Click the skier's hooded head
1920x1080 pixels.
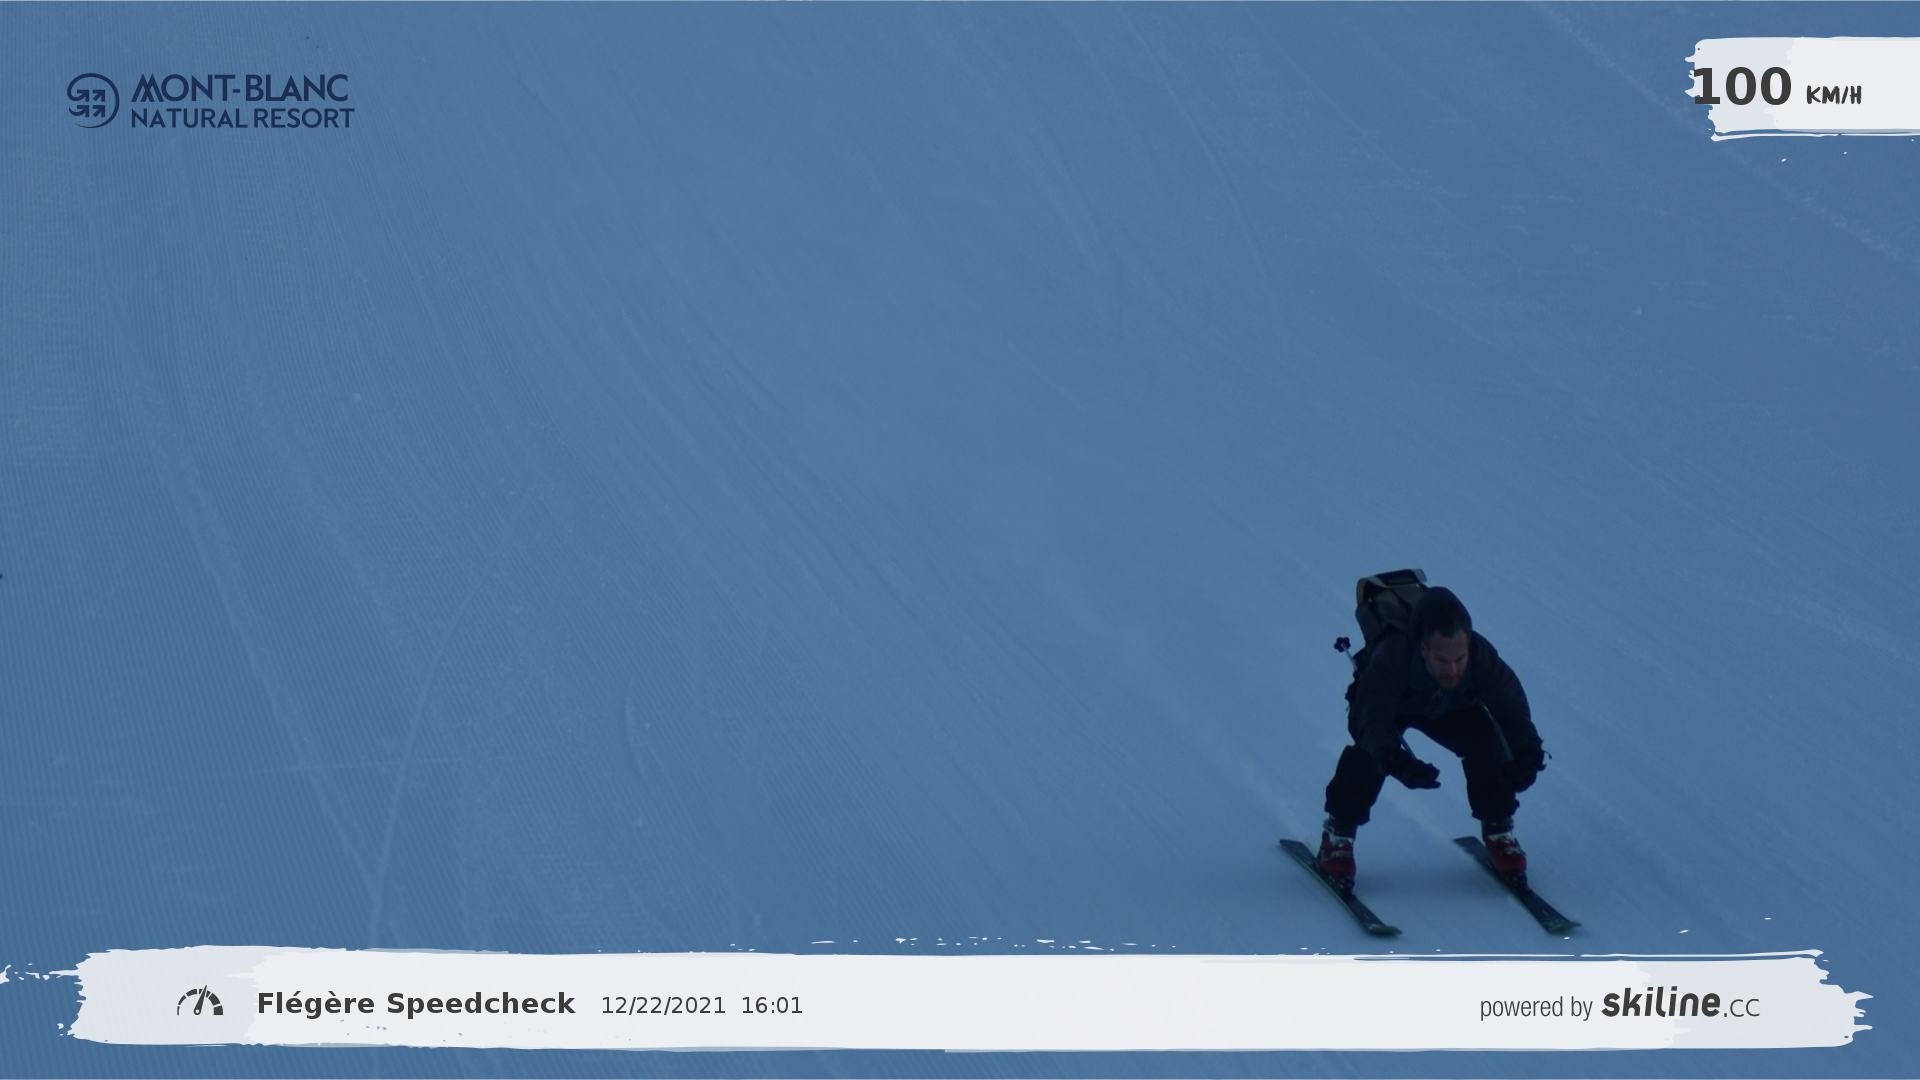tap(1443, 630)
